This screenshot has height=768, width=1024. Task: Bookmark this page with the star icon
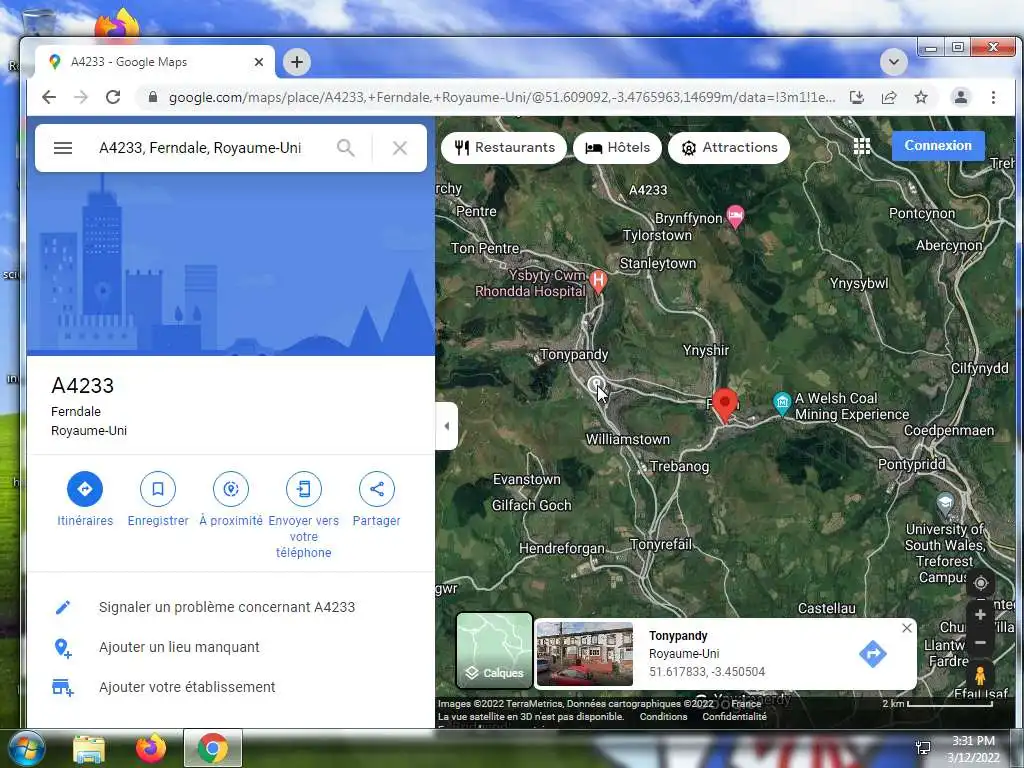[921, 97]
